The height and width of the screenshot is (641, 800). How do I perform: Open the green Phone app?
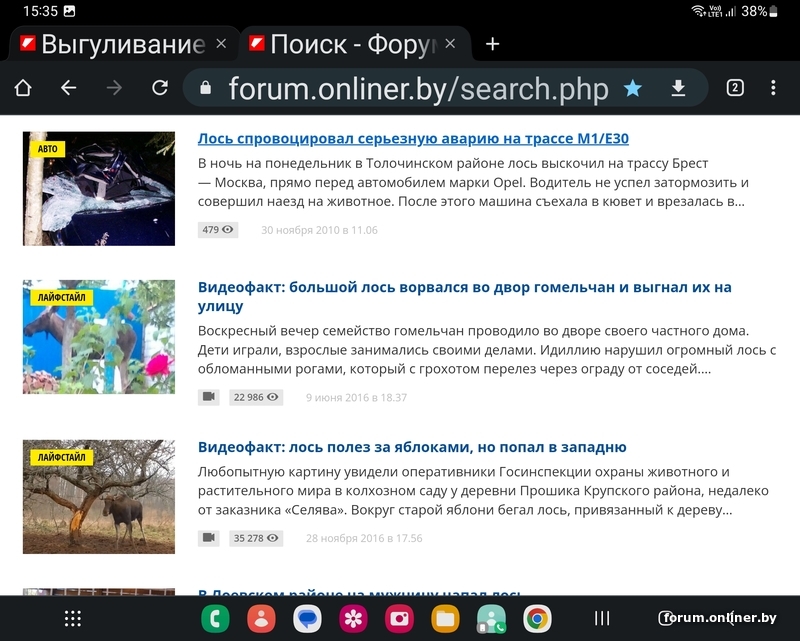(215, 619)
